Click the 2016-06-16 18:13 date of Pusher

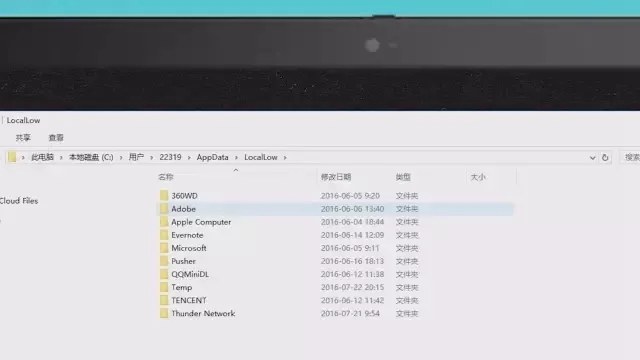pyautogui.click(x=352, y=261)
